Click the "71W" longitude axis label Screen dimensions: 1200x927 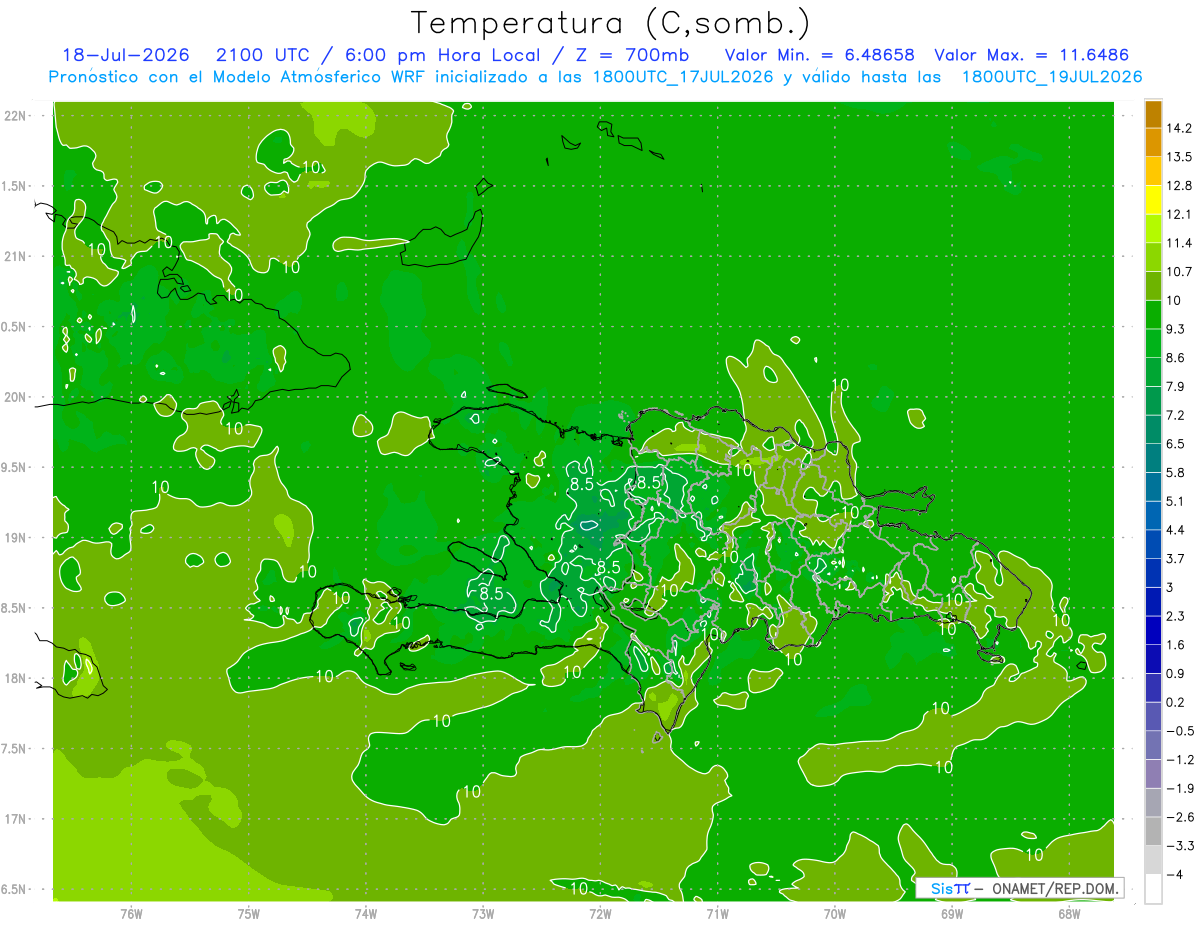(x=717, y=913)
